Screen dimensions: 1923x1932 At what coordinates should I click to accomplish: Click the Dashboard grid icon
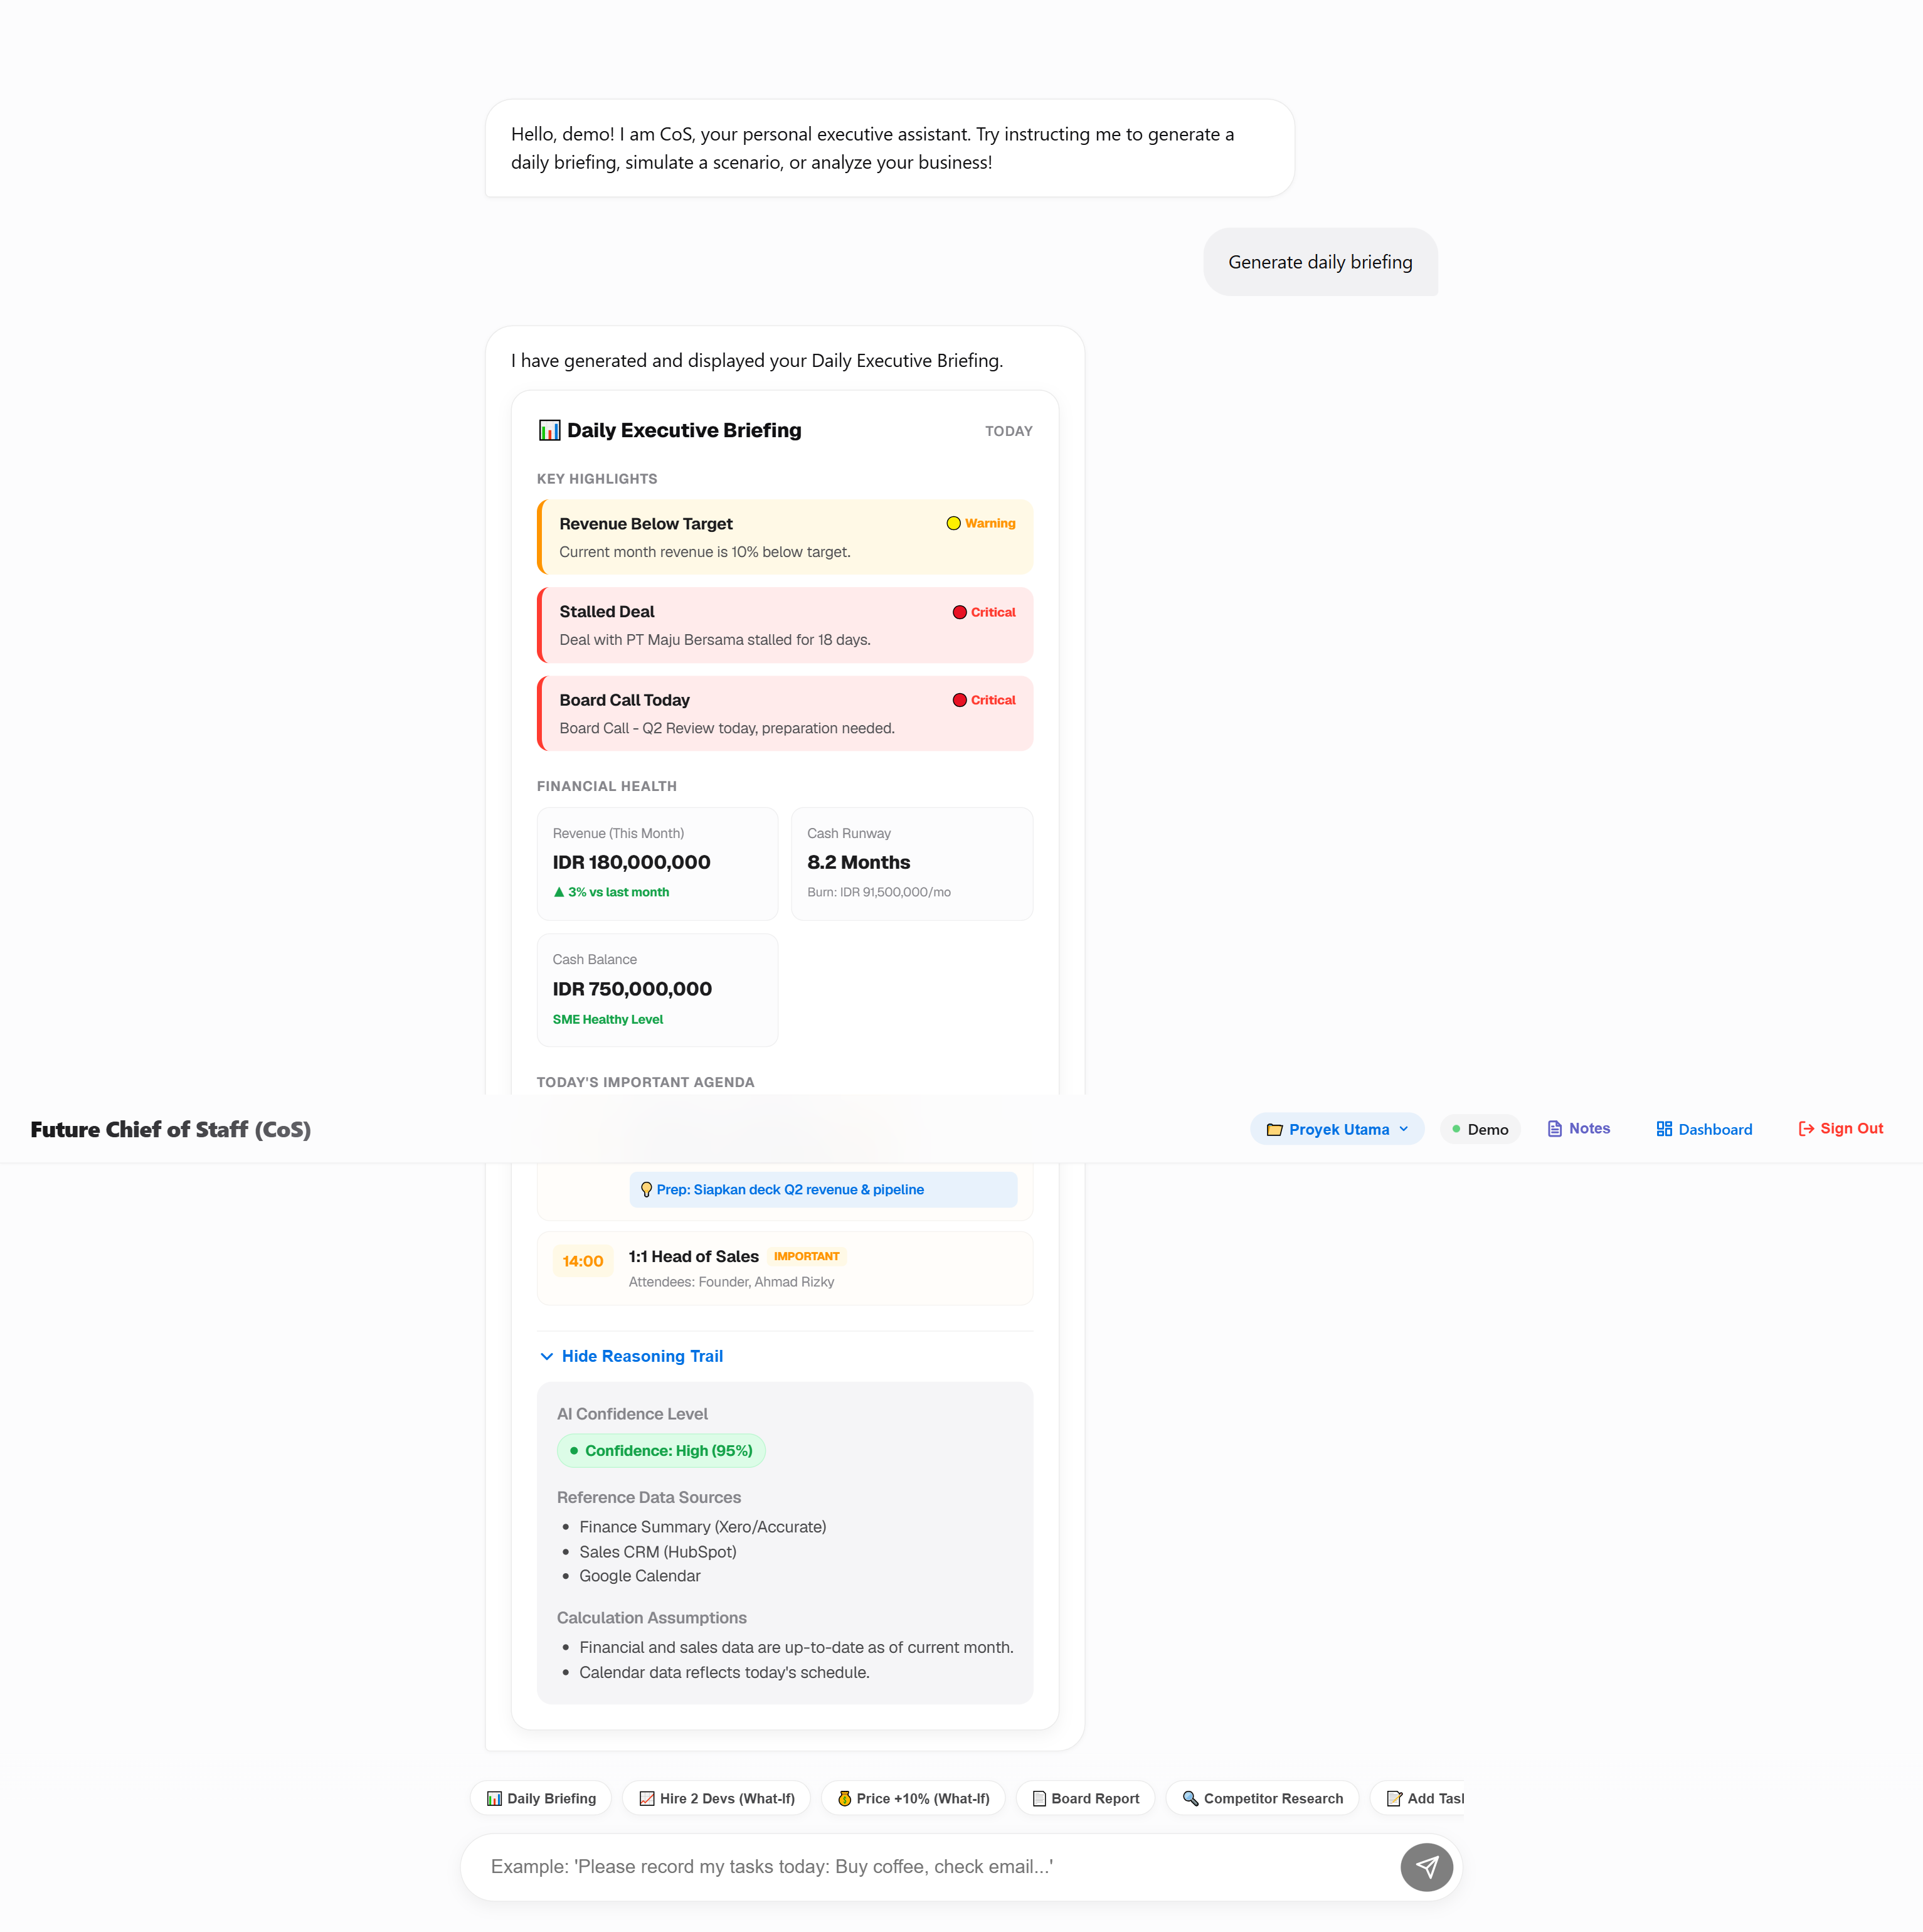(x=1664, y=1129)
